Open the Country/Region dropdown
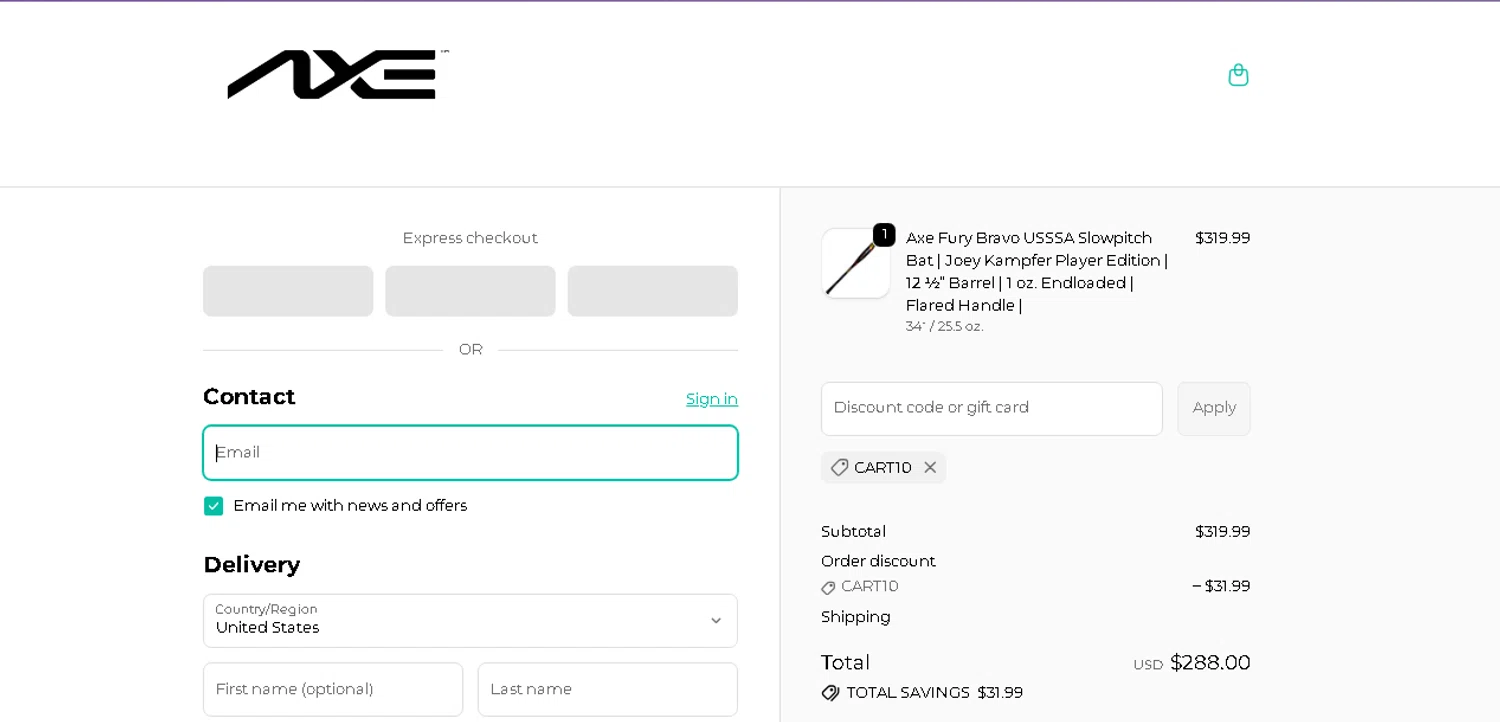 pos(470,621)
